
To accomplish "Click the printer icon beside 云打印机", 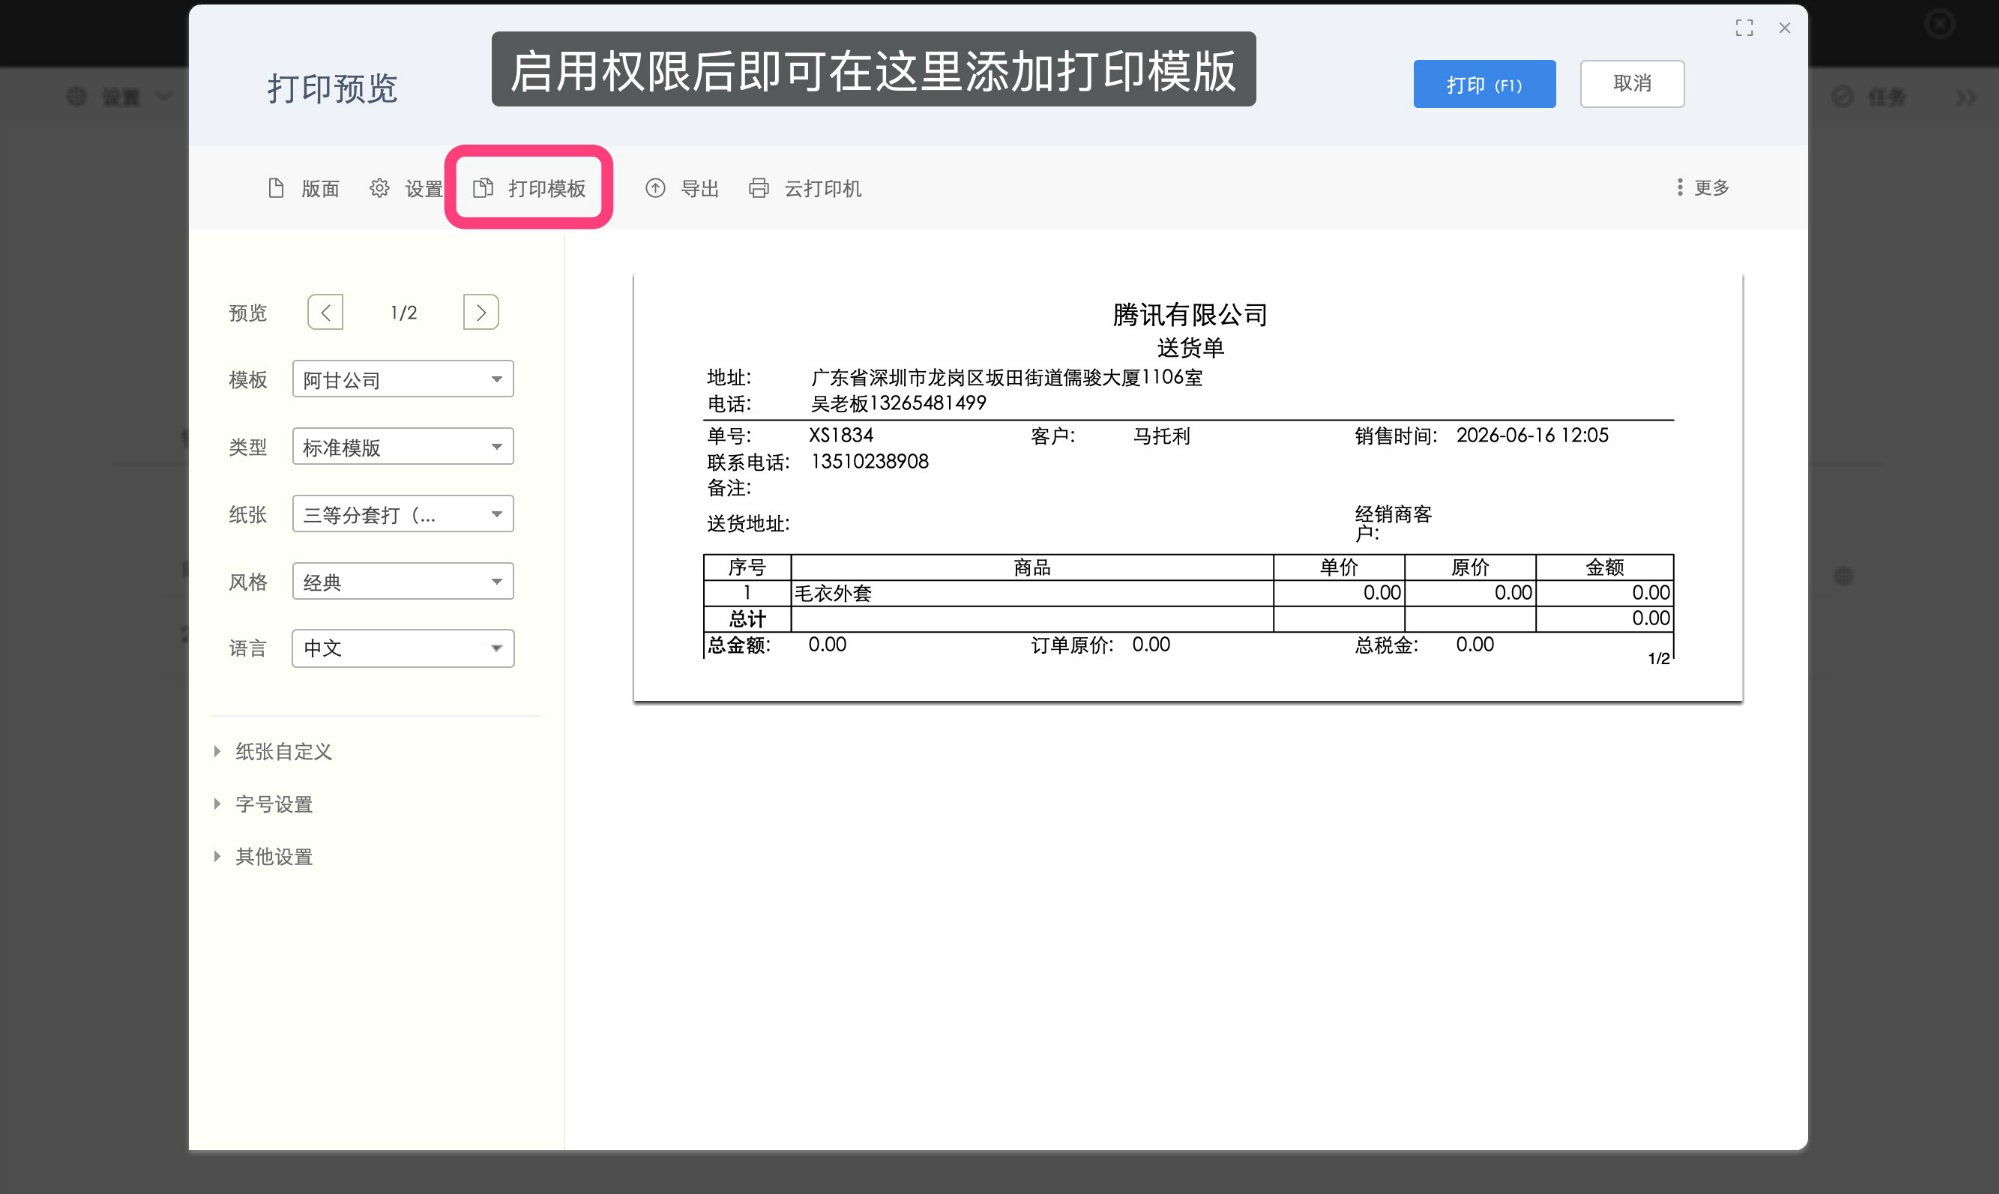I will point(759,188).
